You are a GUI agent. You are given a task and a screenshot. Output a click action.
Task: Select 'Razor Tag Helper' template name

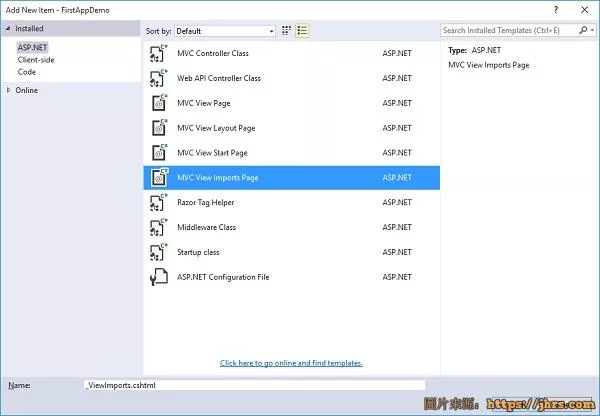point(205,202)
